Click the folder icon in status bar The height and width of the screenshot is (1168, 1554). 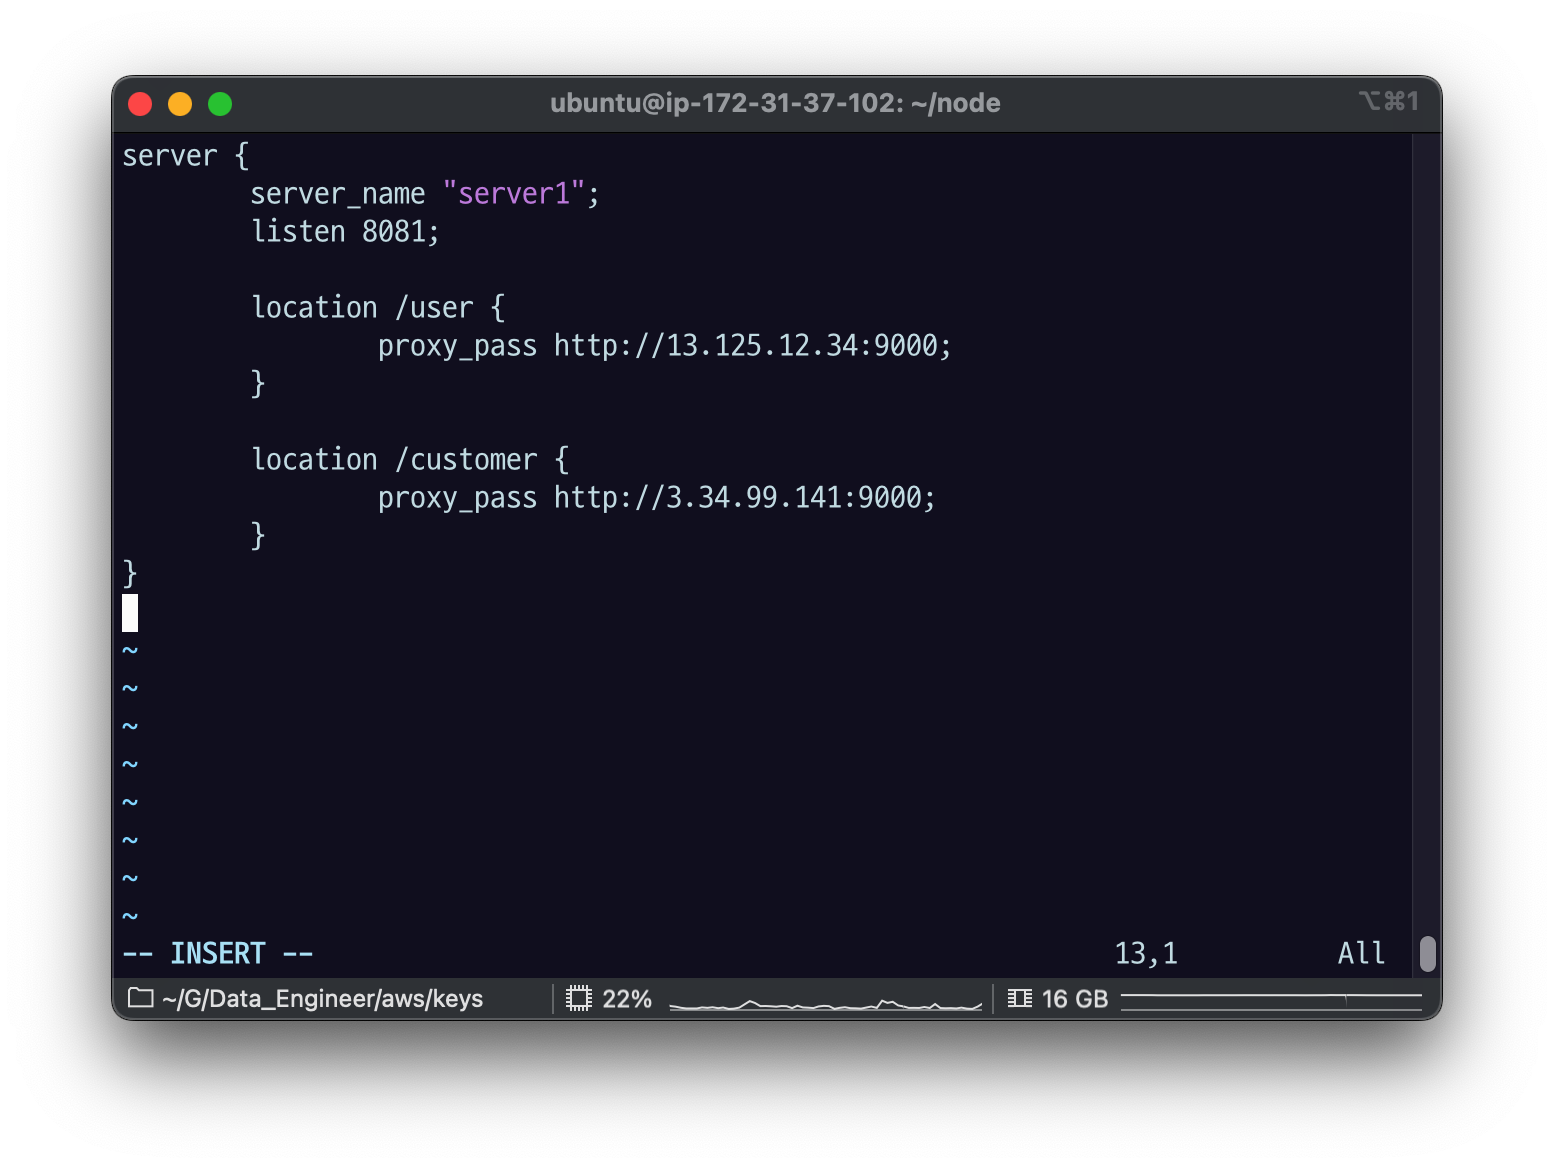click(x=141, y=998)
